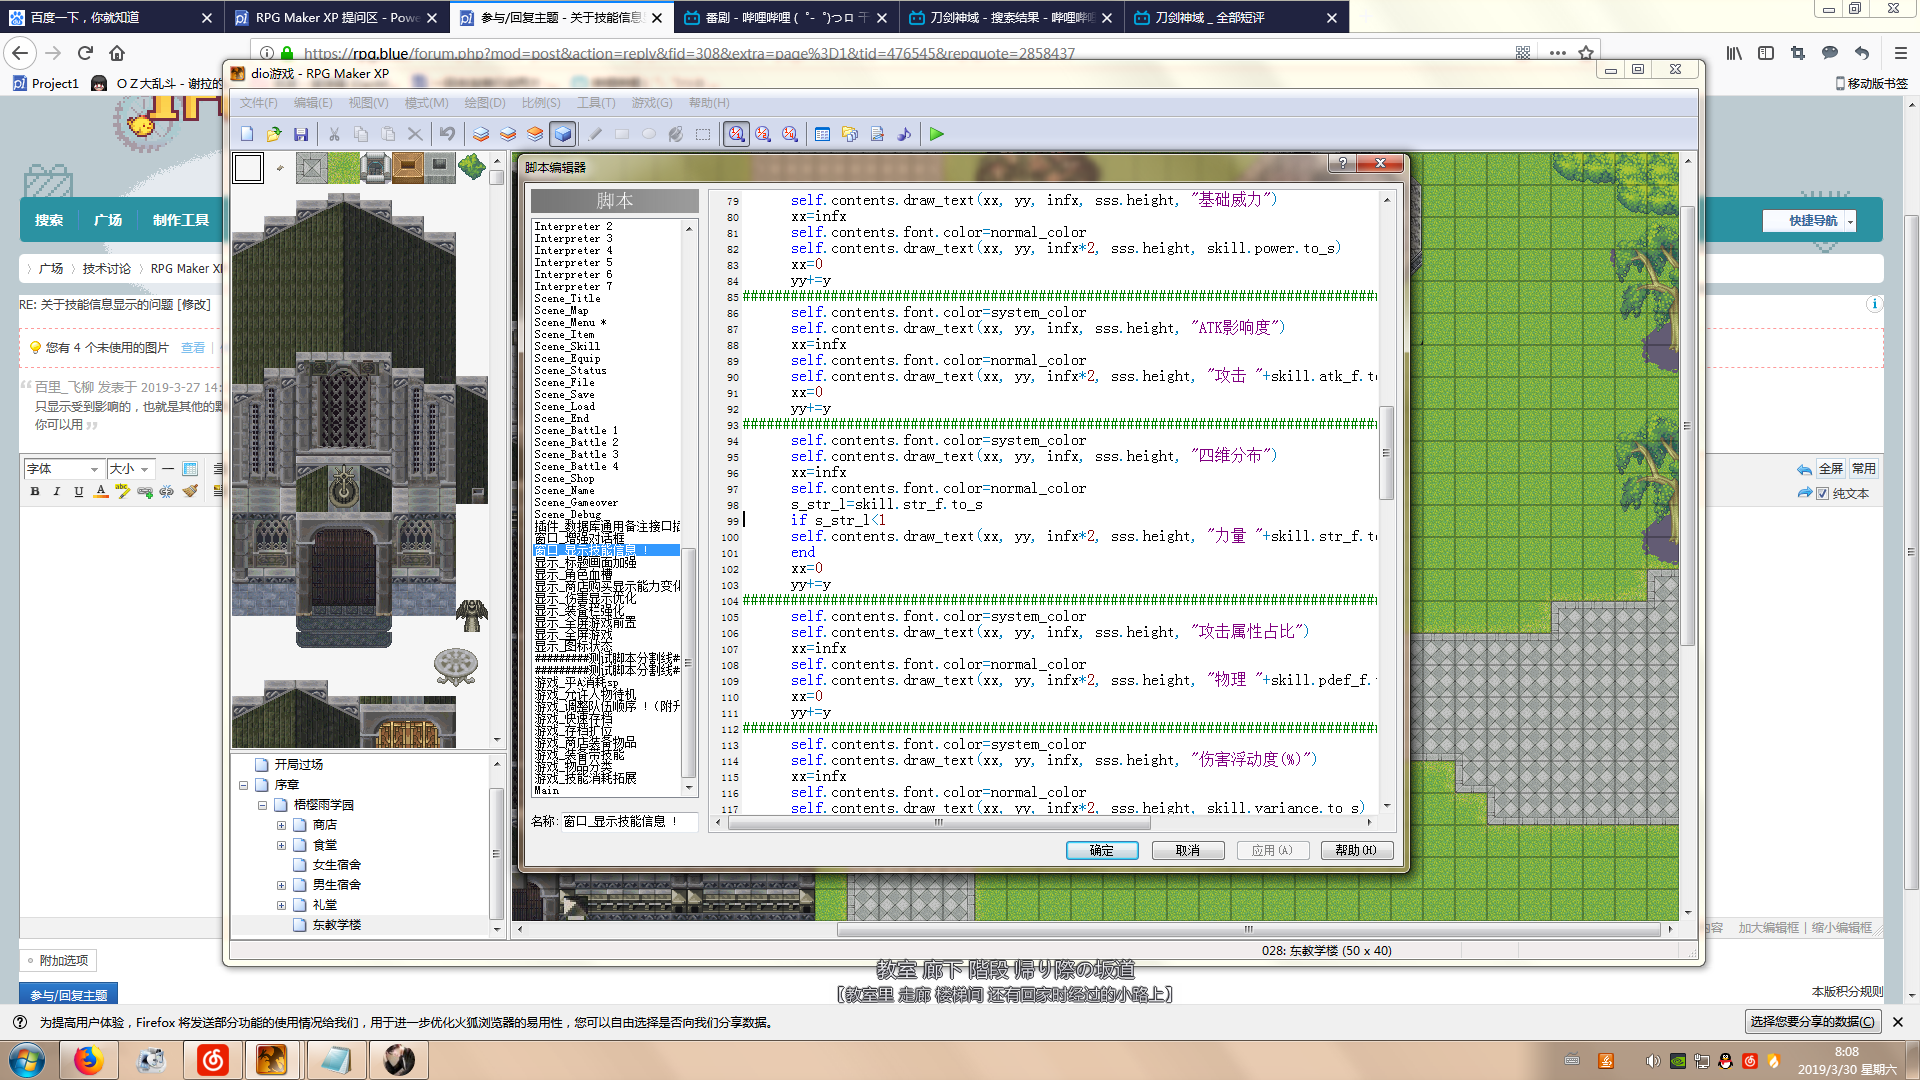The width and height of the screenshot is (1920, 1080).
Task: Open Firefox from the Windows taskbar
Action: tap(88, 1059)
